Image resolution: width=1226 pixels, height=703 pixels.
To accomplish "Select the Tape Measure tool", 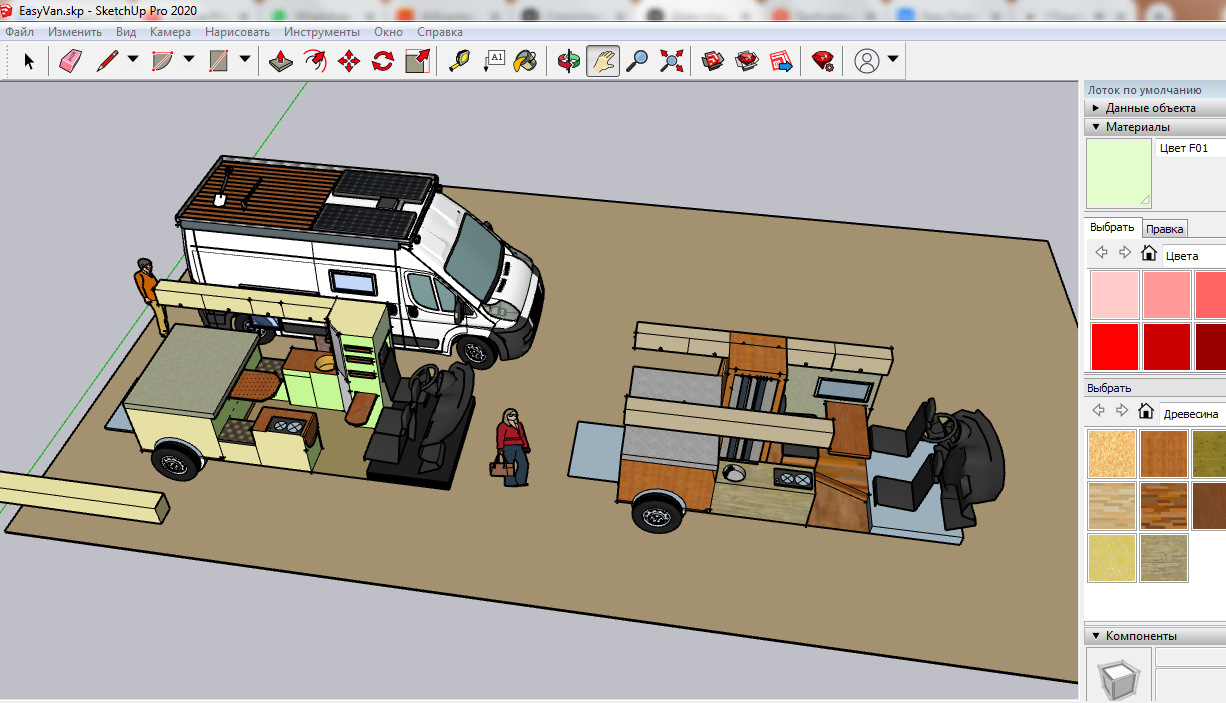I will (x=459, y=61).
